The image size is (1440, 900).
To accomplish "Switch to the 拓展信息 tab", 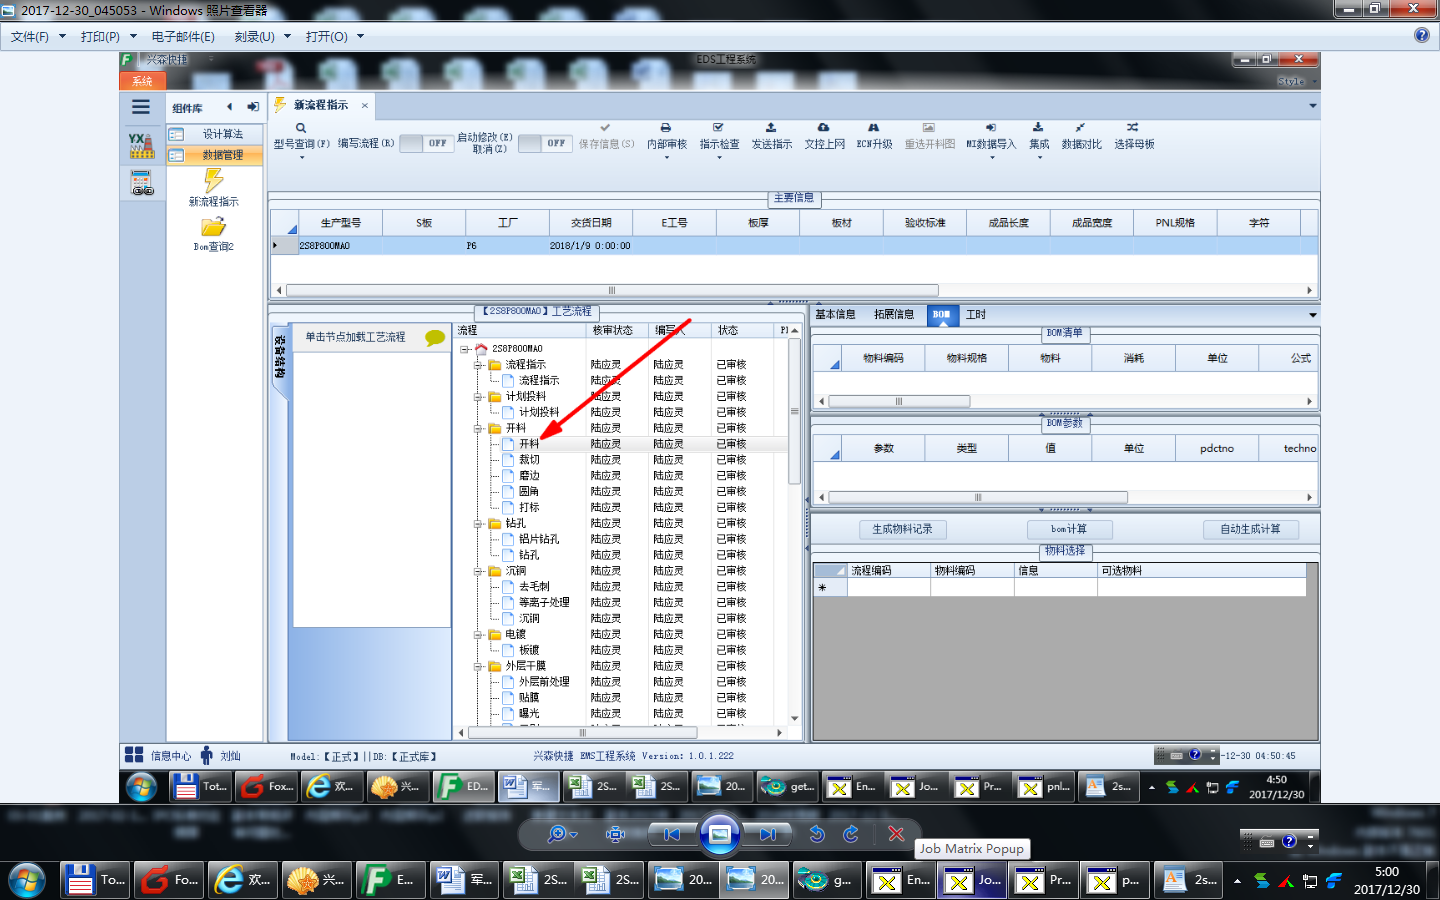I will point(894,314).
